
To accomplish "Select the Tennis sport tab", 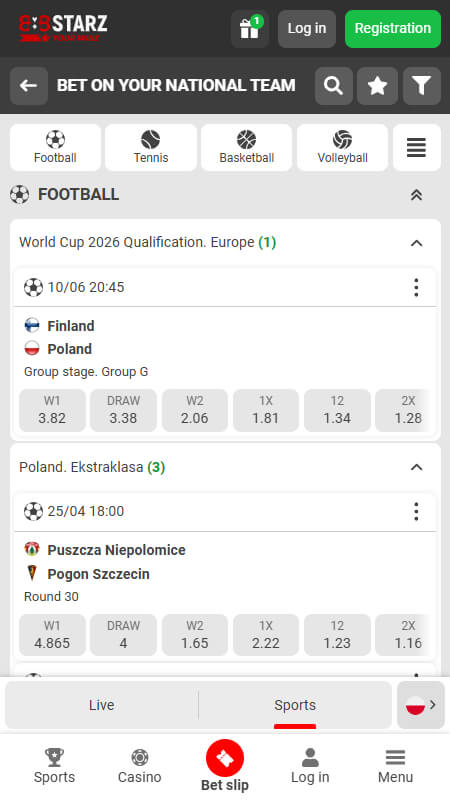I will point(151,147).
